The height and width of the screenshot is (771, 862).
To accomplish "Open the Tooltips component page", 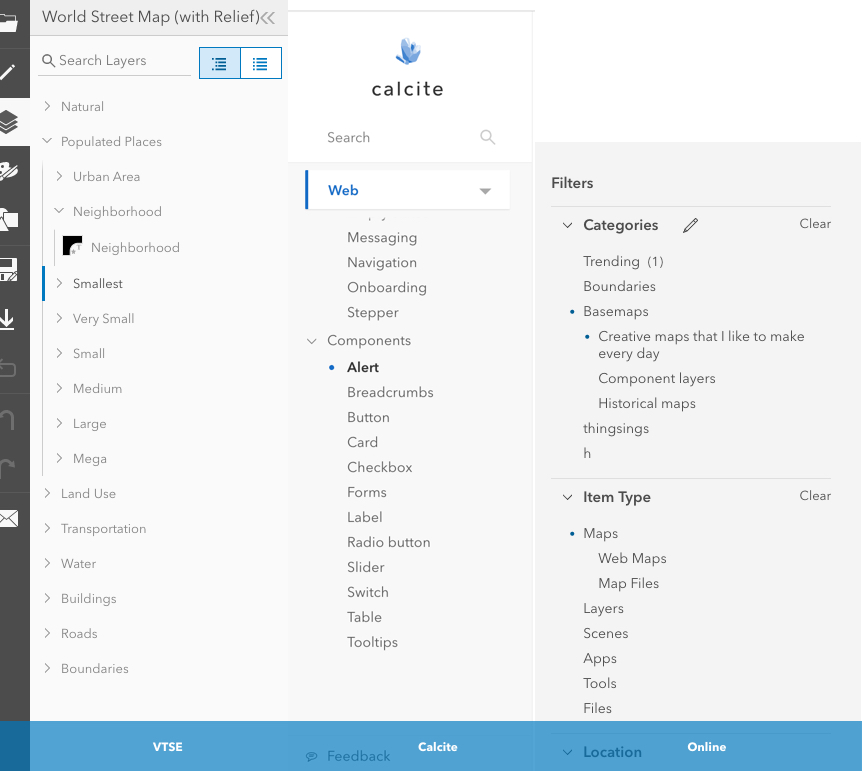I will tap(372, 642).
